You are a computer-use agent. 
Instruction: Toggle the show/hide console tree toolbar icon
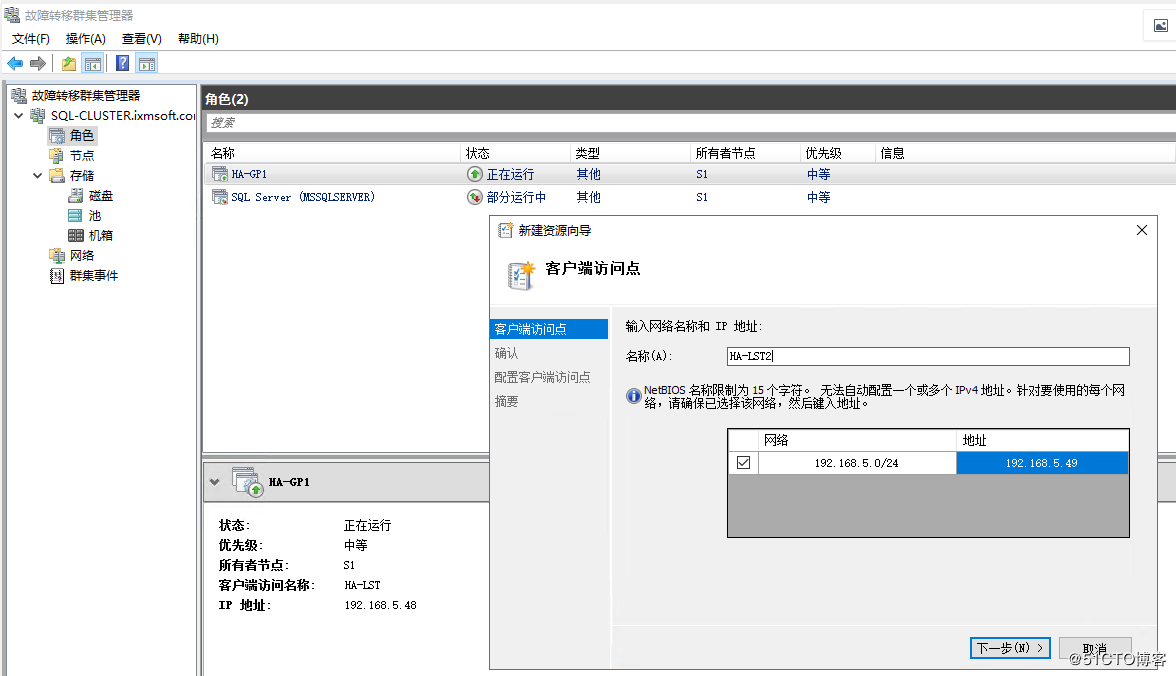click(92, 63)
